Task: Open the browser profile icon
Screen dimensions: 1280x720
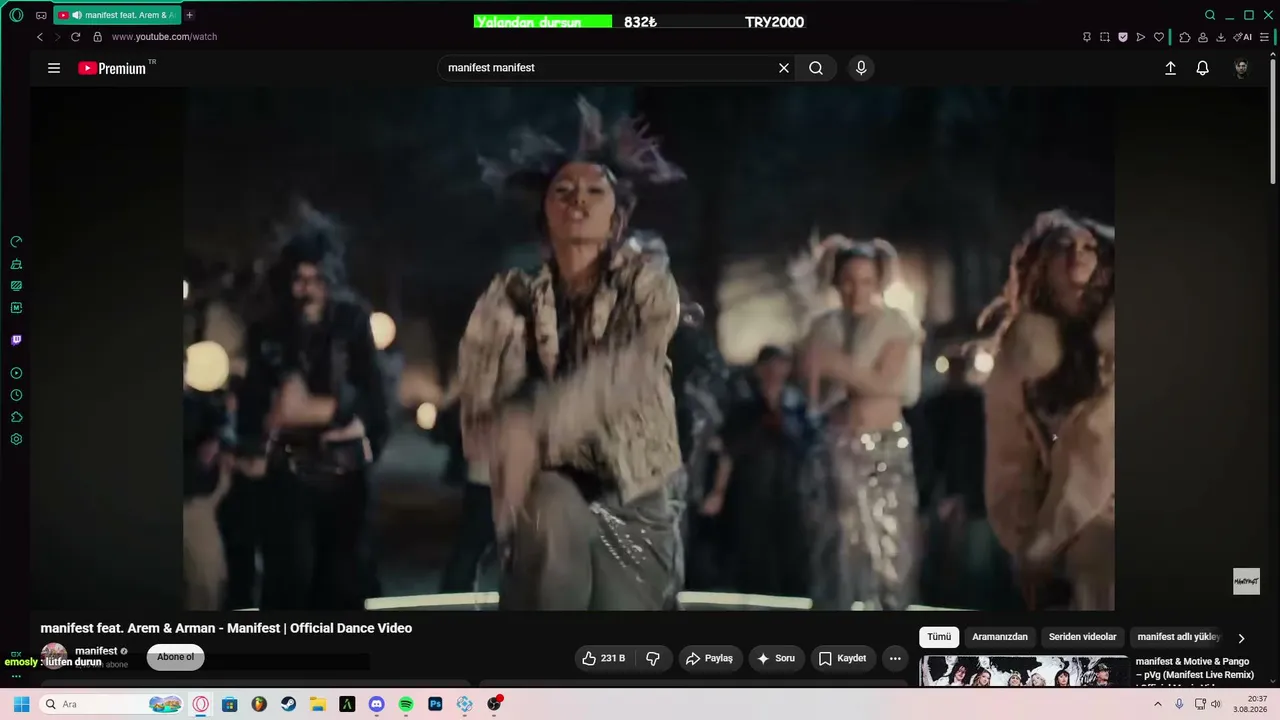Action: pos(1203,37)
